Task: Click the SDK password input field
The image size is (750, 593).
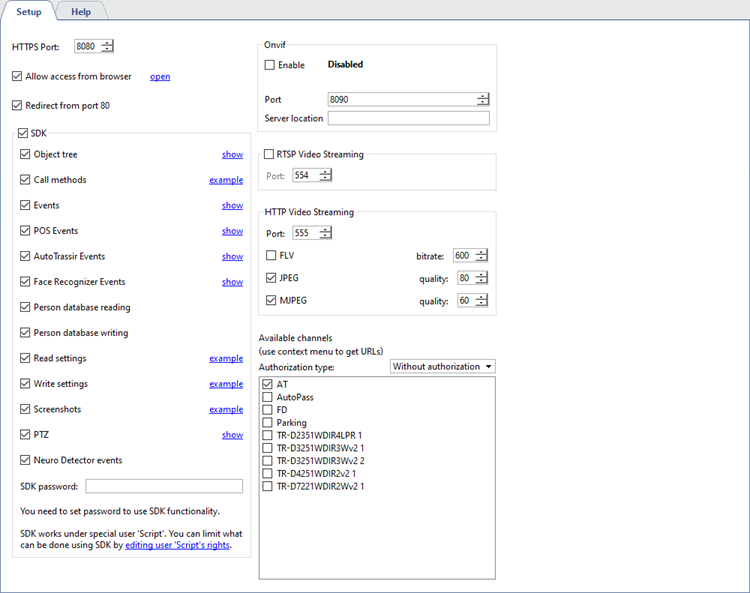Action: tap(164, 487)
